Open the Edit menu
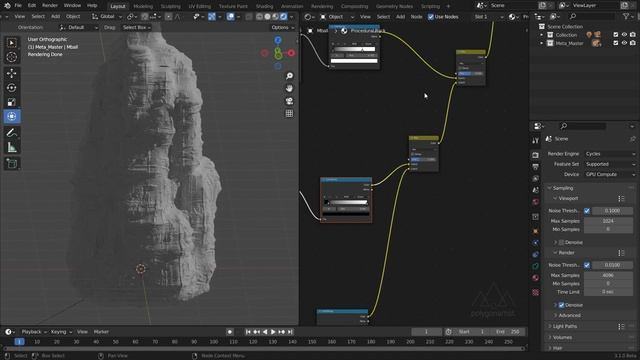Viewport: 640px width, 360px height. (32, 6)
